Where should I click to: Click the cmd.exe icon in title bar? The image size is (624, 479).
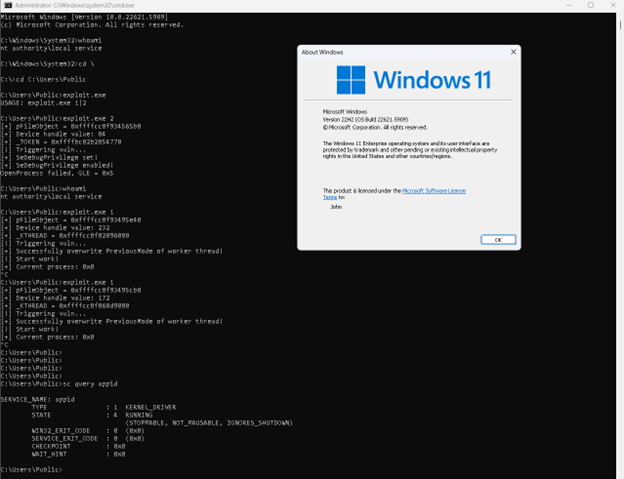click(5, 5)
